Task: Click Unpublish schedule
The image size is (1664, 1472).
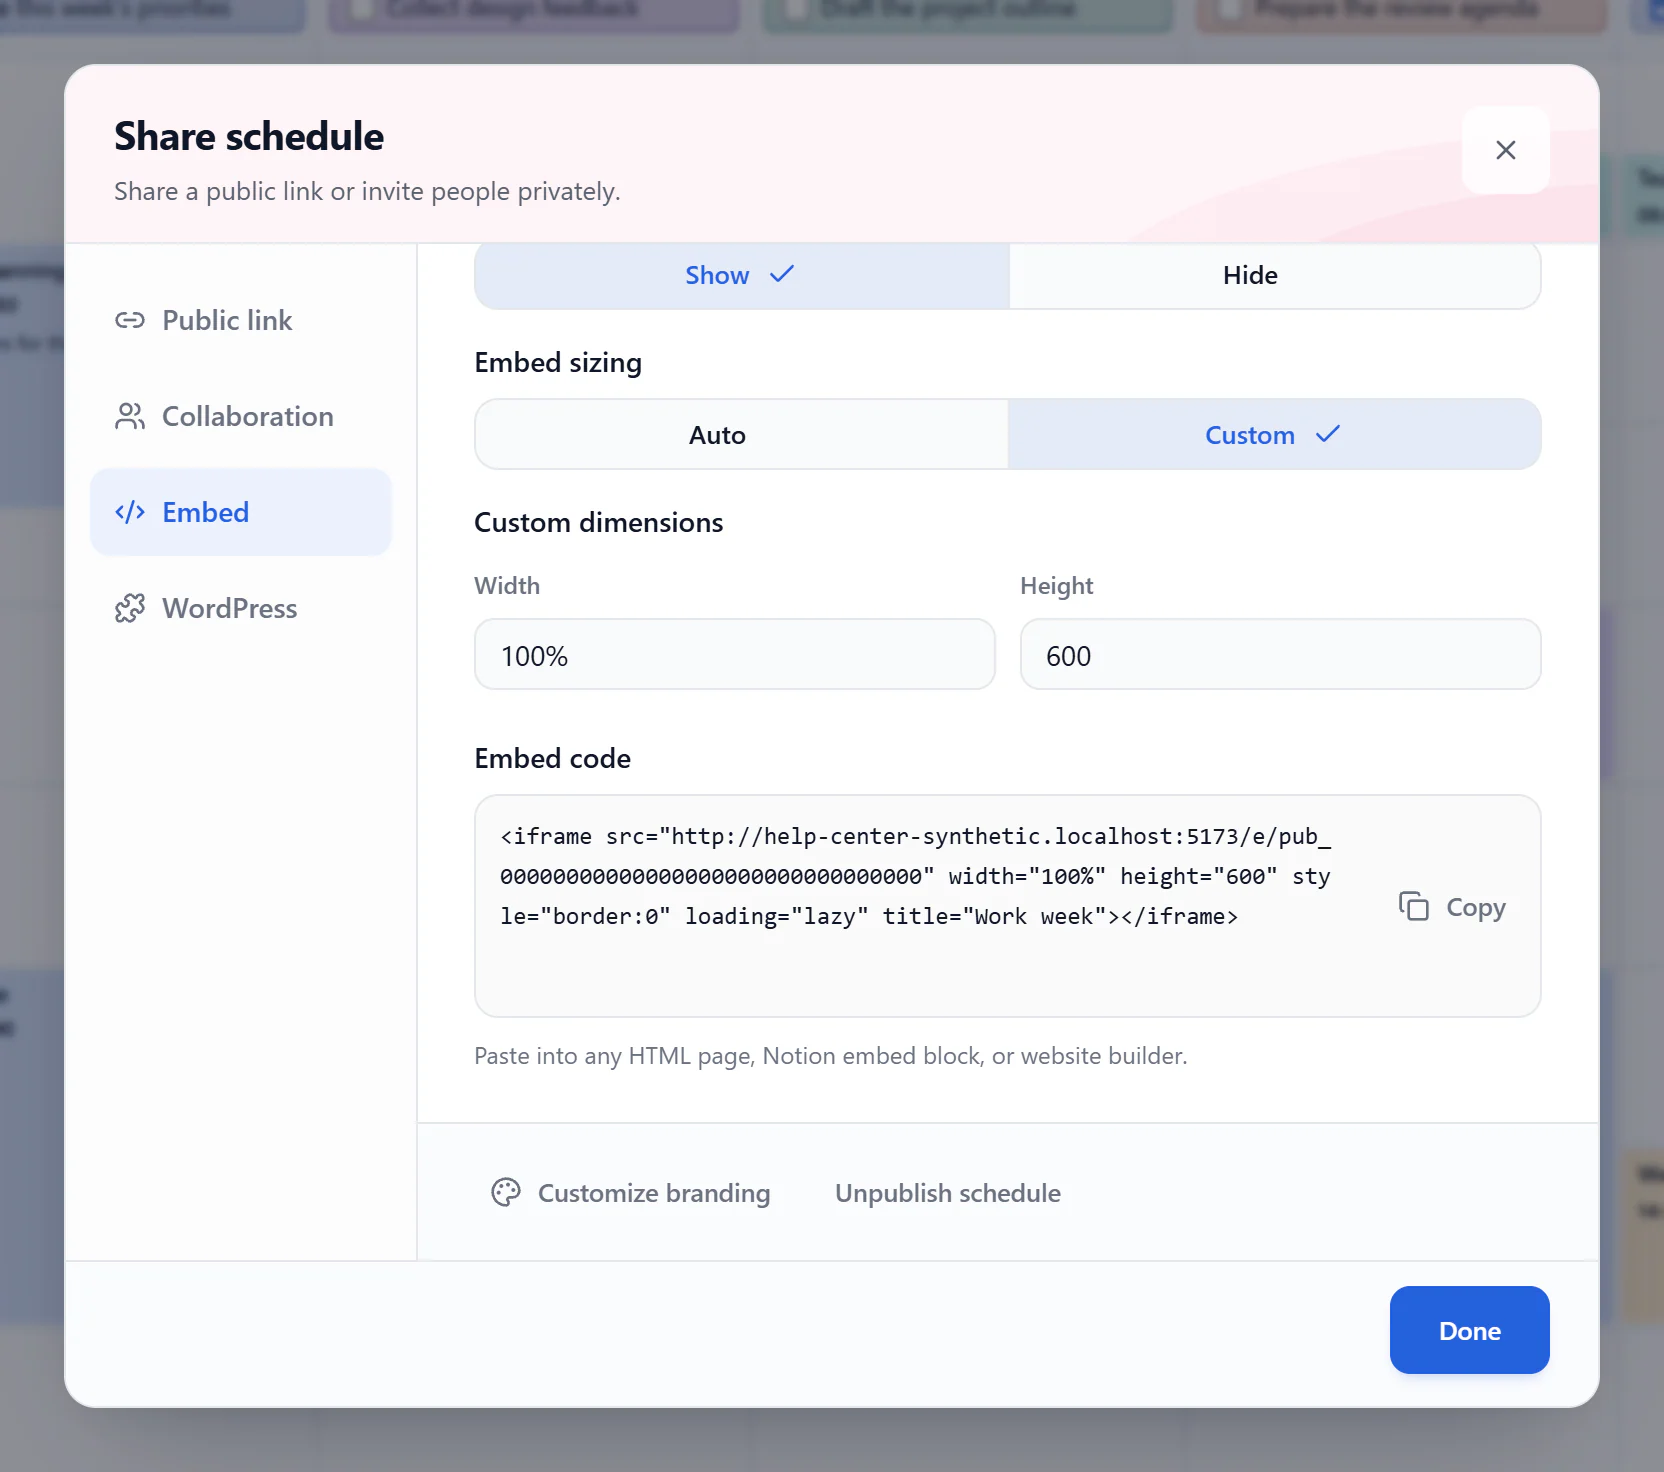Action: tap(948, 1193)
